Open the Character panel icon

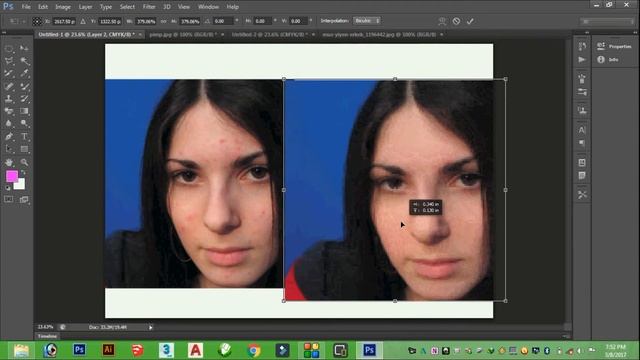click(582, 130)
